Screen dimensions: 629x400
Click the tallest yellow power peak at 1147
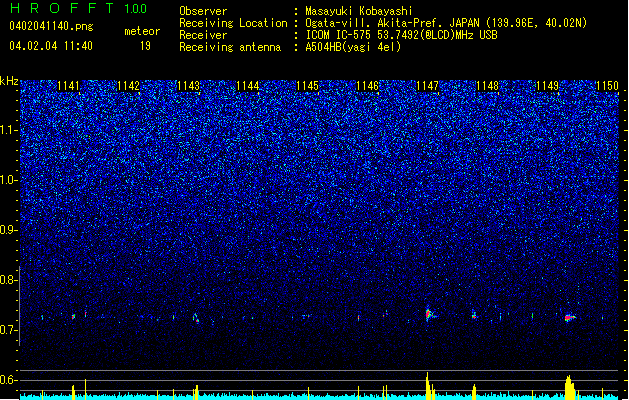coord(428,385)
